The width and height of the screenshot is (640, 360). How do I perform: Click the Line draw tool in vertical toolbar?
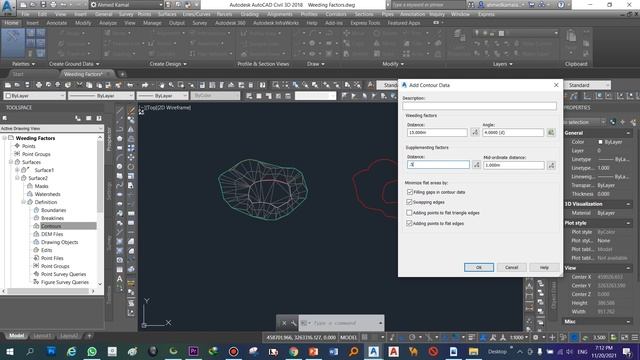click(120, 110)
